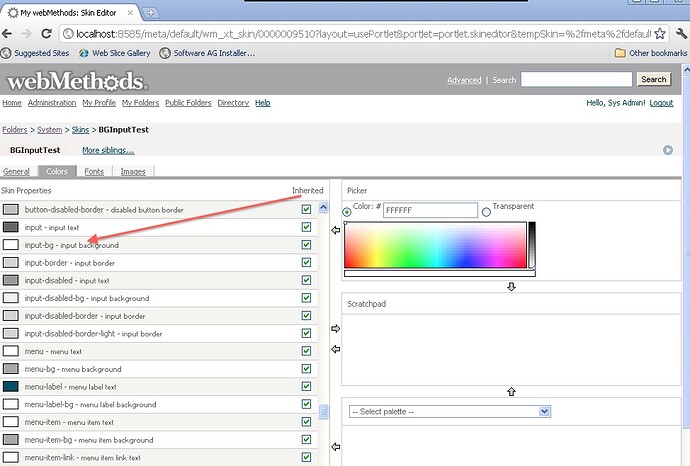Click the Search button
Image resolution: width=690 pixels, height=466 pixels.
tap(653, 79)
